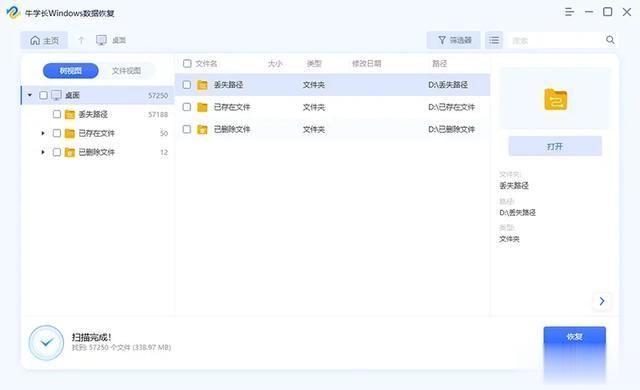Click the scan complete checkmark icon
This screenshot has width=640, height=390.
[47, 342]
